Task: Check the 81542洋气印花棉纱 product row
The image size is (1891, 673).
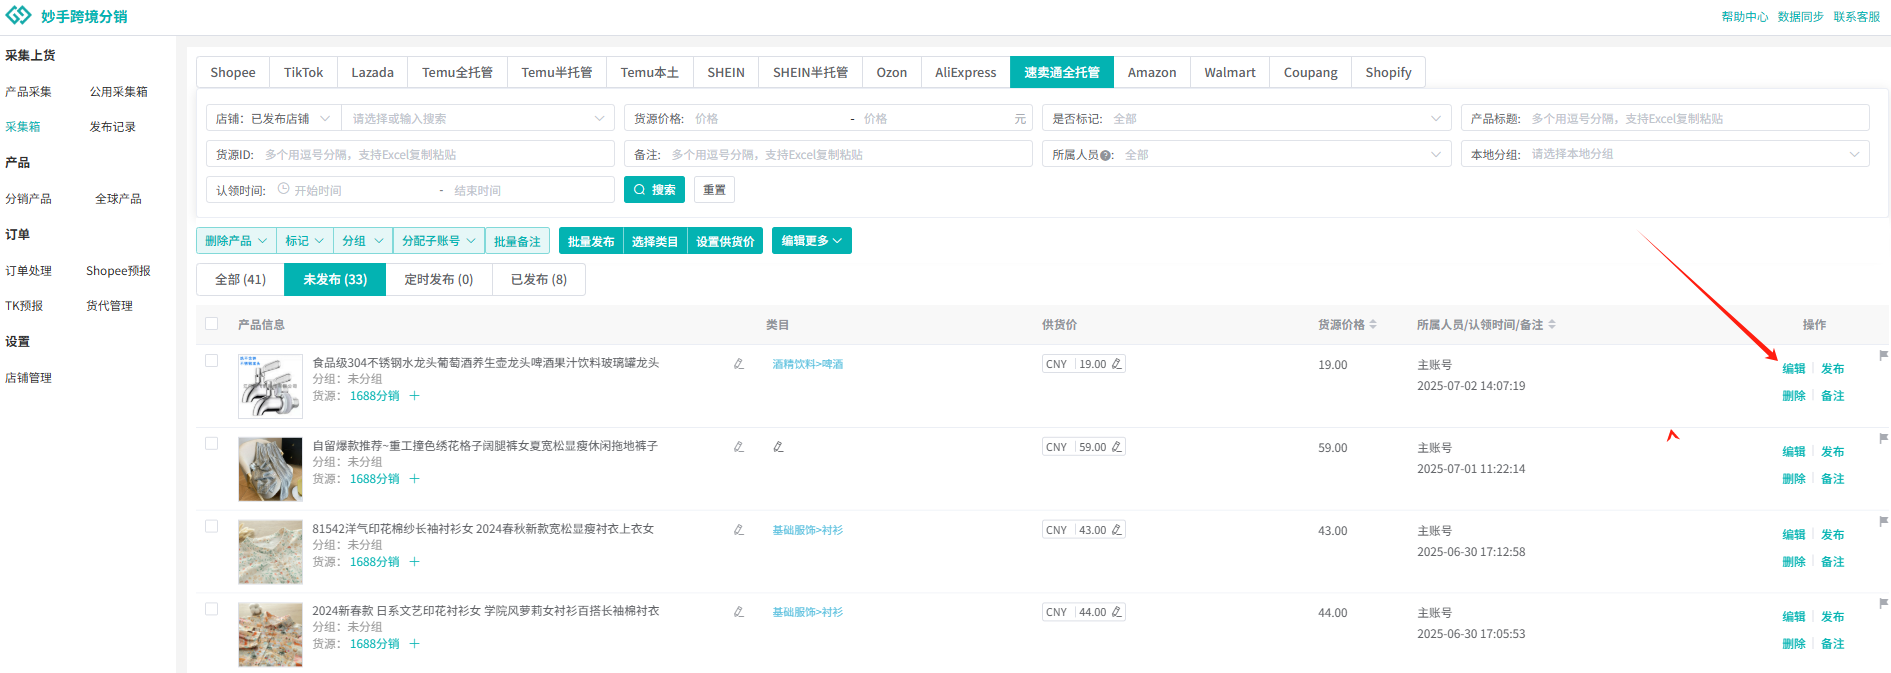Action: 211,527
